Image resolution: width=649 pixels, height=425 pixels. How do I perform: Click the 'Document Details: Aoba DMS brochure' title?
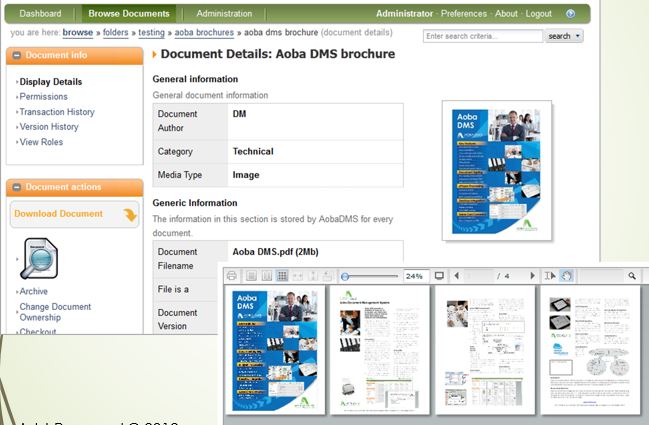277,54
